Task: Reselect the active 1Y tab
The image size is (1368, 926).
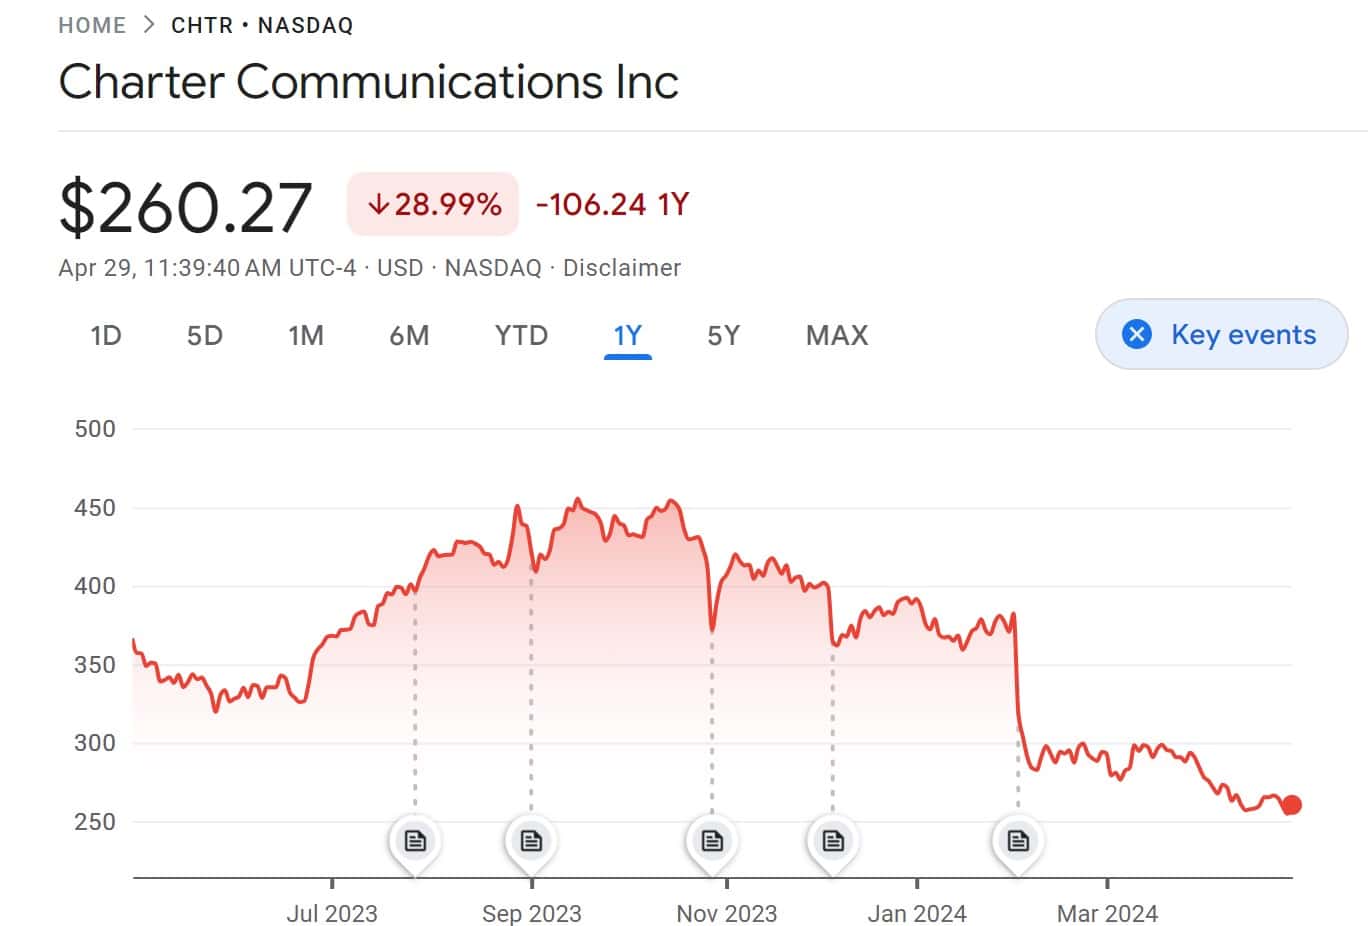Action: click(x=628, y=335)
